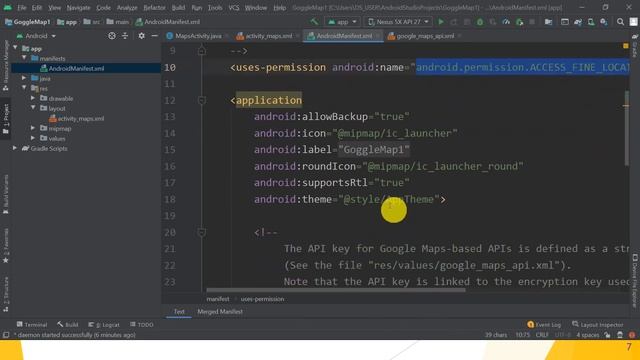Image resolution: width=640 pixels, height=360 pixels.
Task: Click Scroll from Source target icon
Action: pos(111,36)
